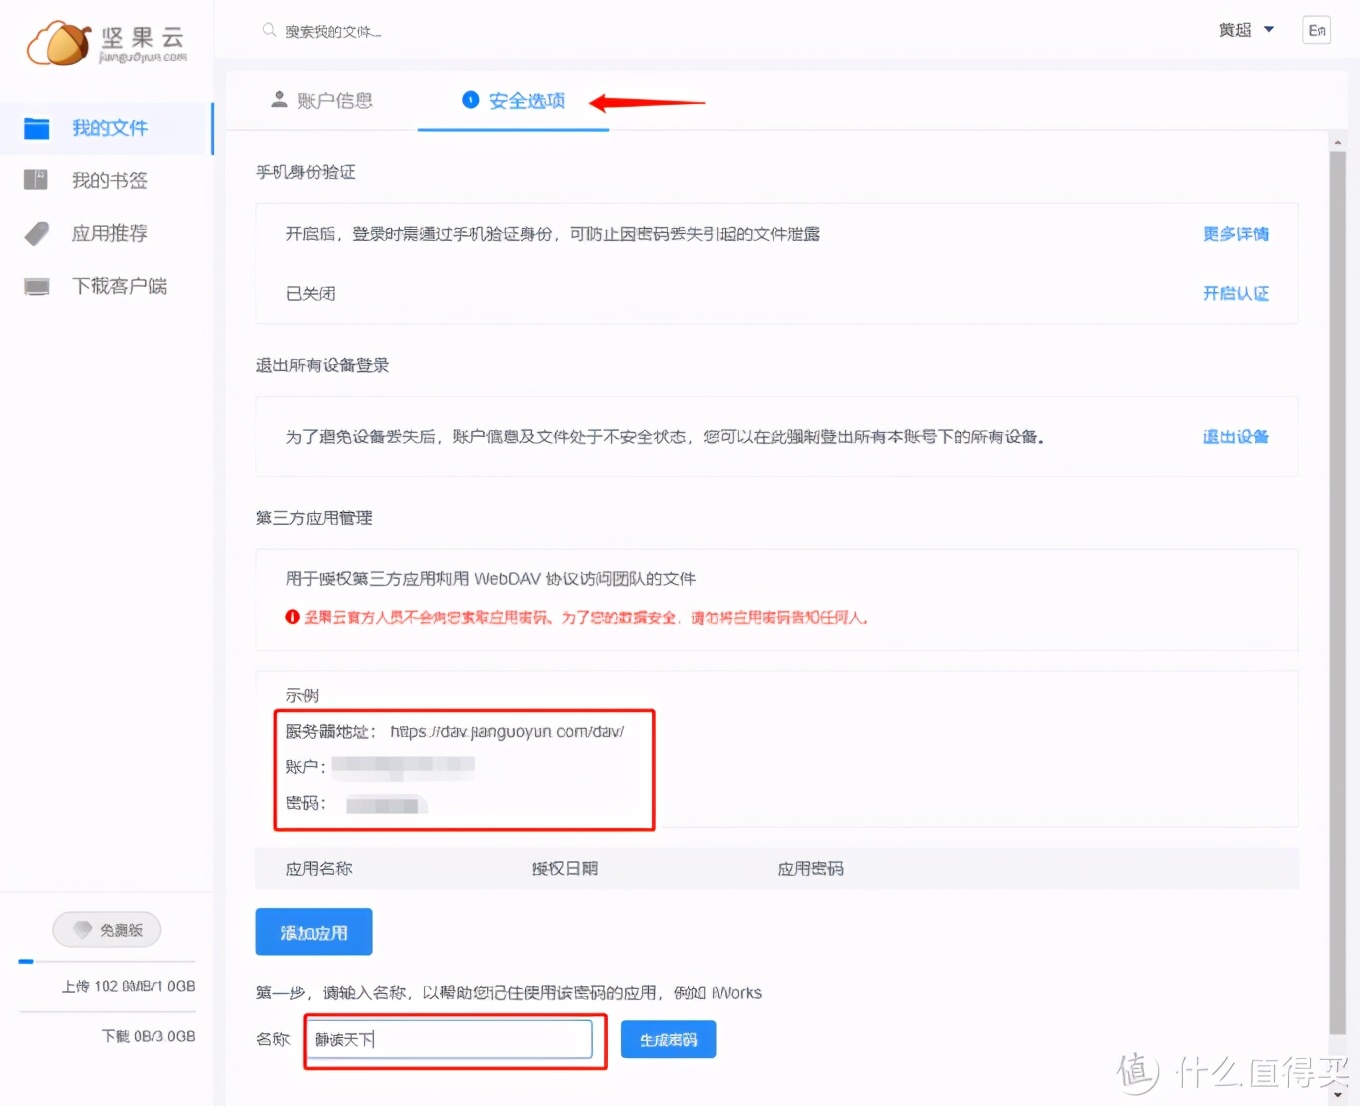Switch interface language with the En button
The width and height of the screenshot is (1360, 1106).
pyautogui.click(x=1316, y=30)
